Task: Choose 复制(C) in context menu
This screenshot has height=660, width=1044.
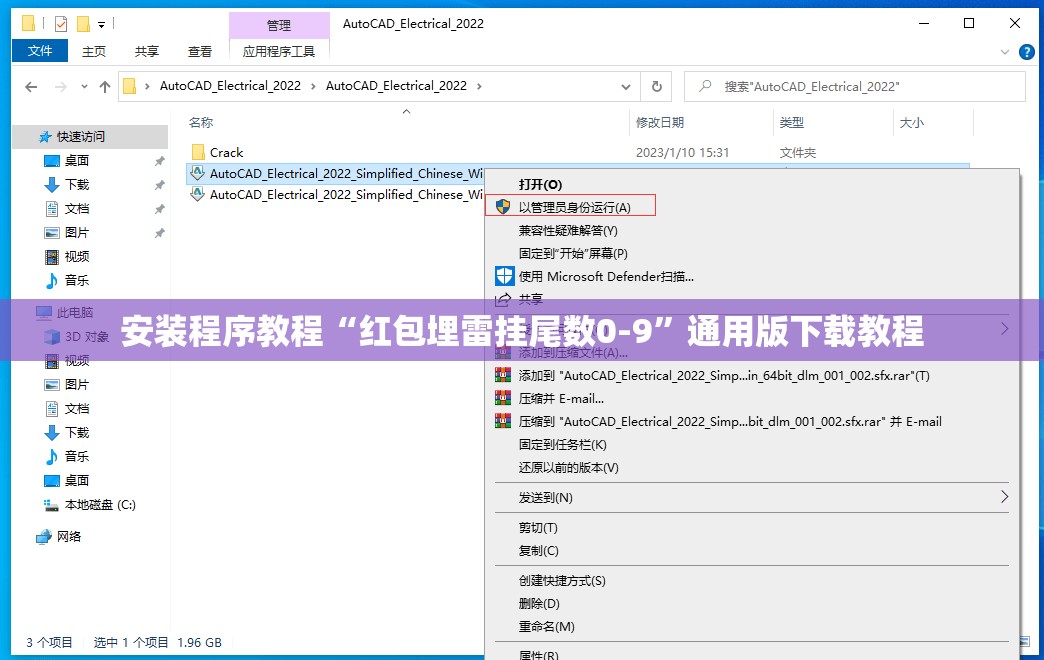Action: (x=538, y=551)
